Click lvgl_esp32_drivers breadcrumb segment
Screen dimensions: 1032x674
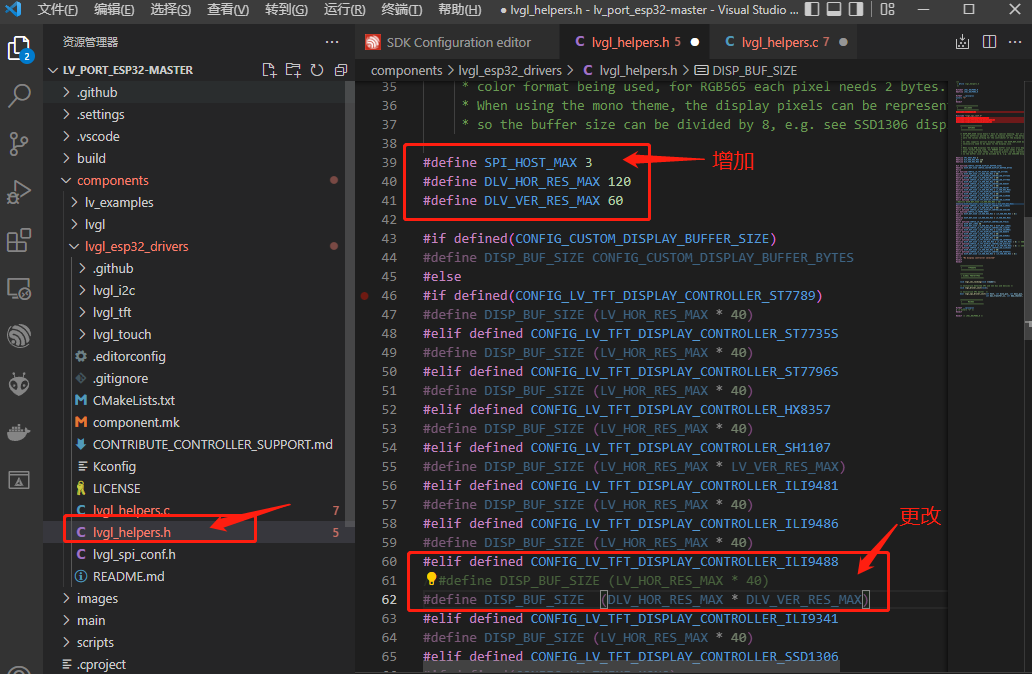click(510, 70)
